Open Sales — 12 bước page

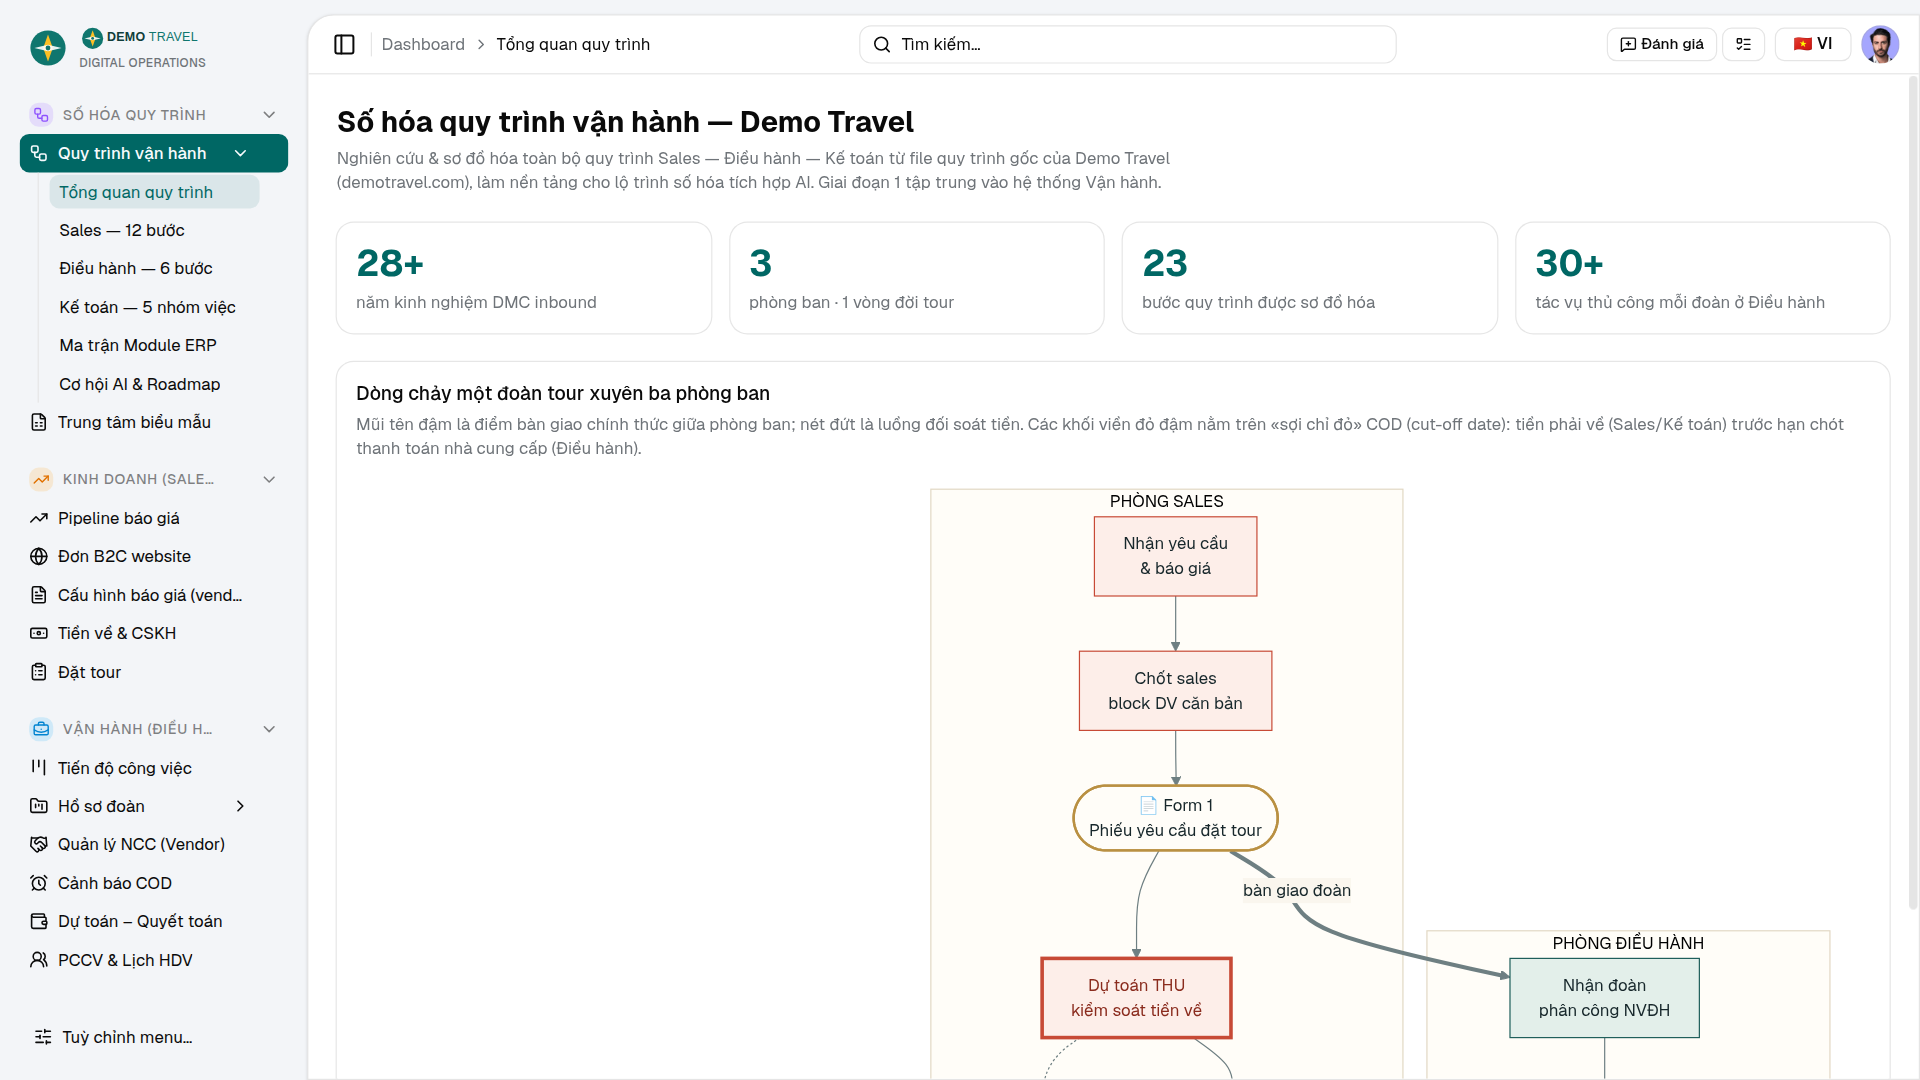pyautogui.click(x=154, y=230)
